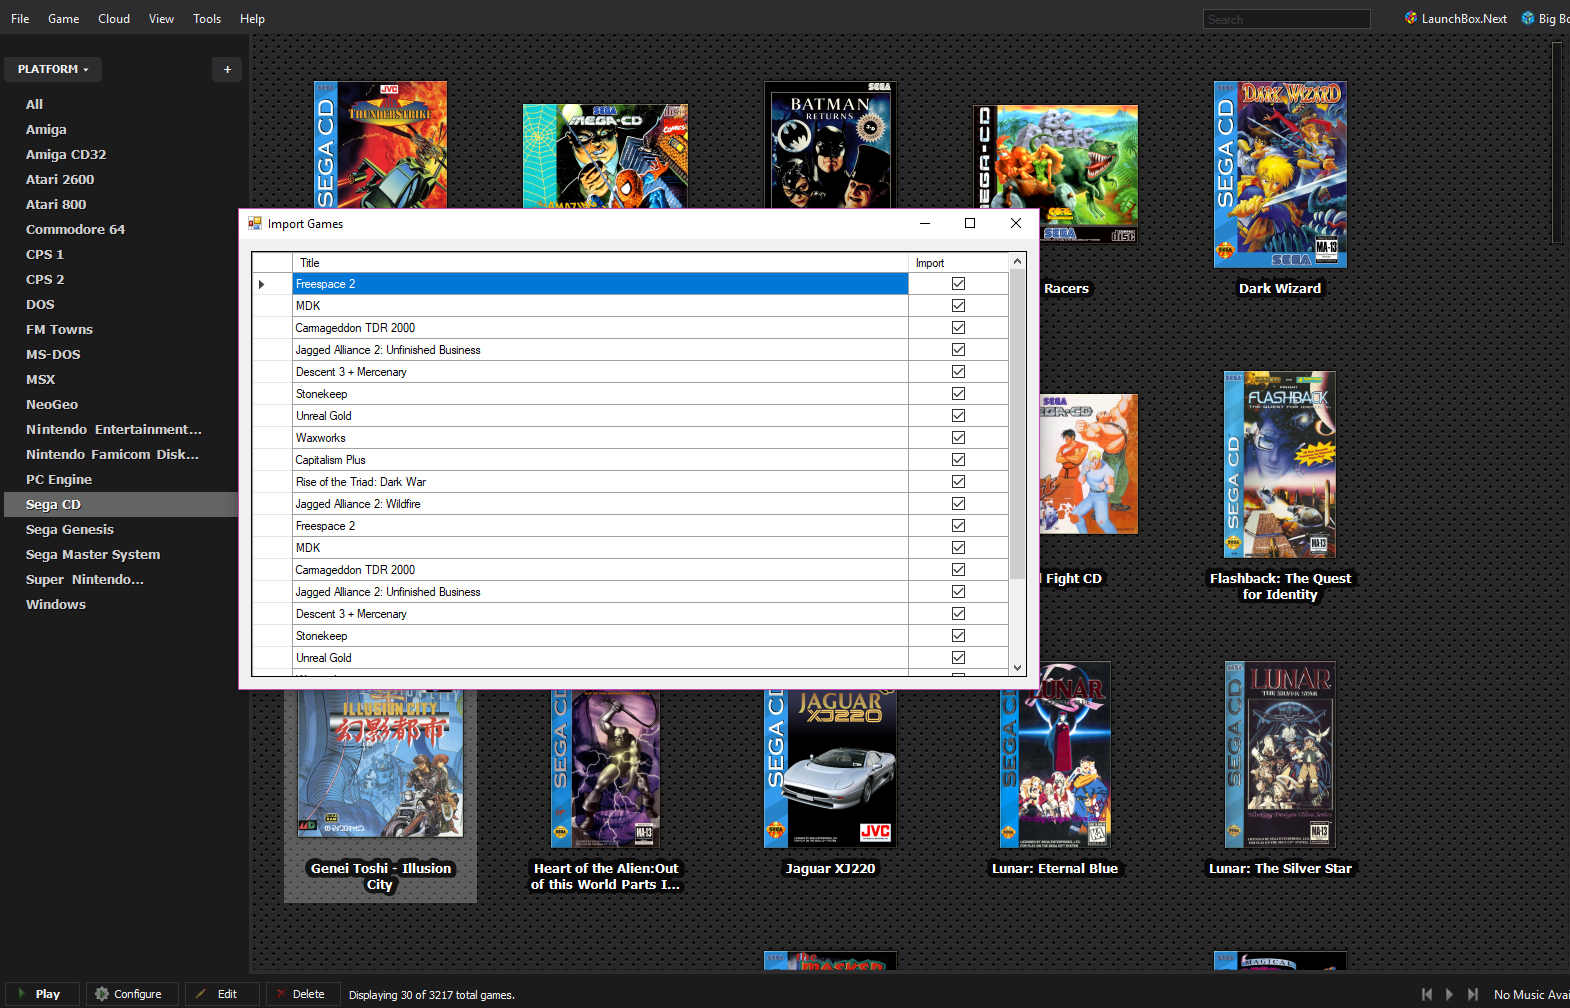Select Lunar: The Silver Star cover
This screenshot has height=1008, width=1570.
tap(1280, 754)
